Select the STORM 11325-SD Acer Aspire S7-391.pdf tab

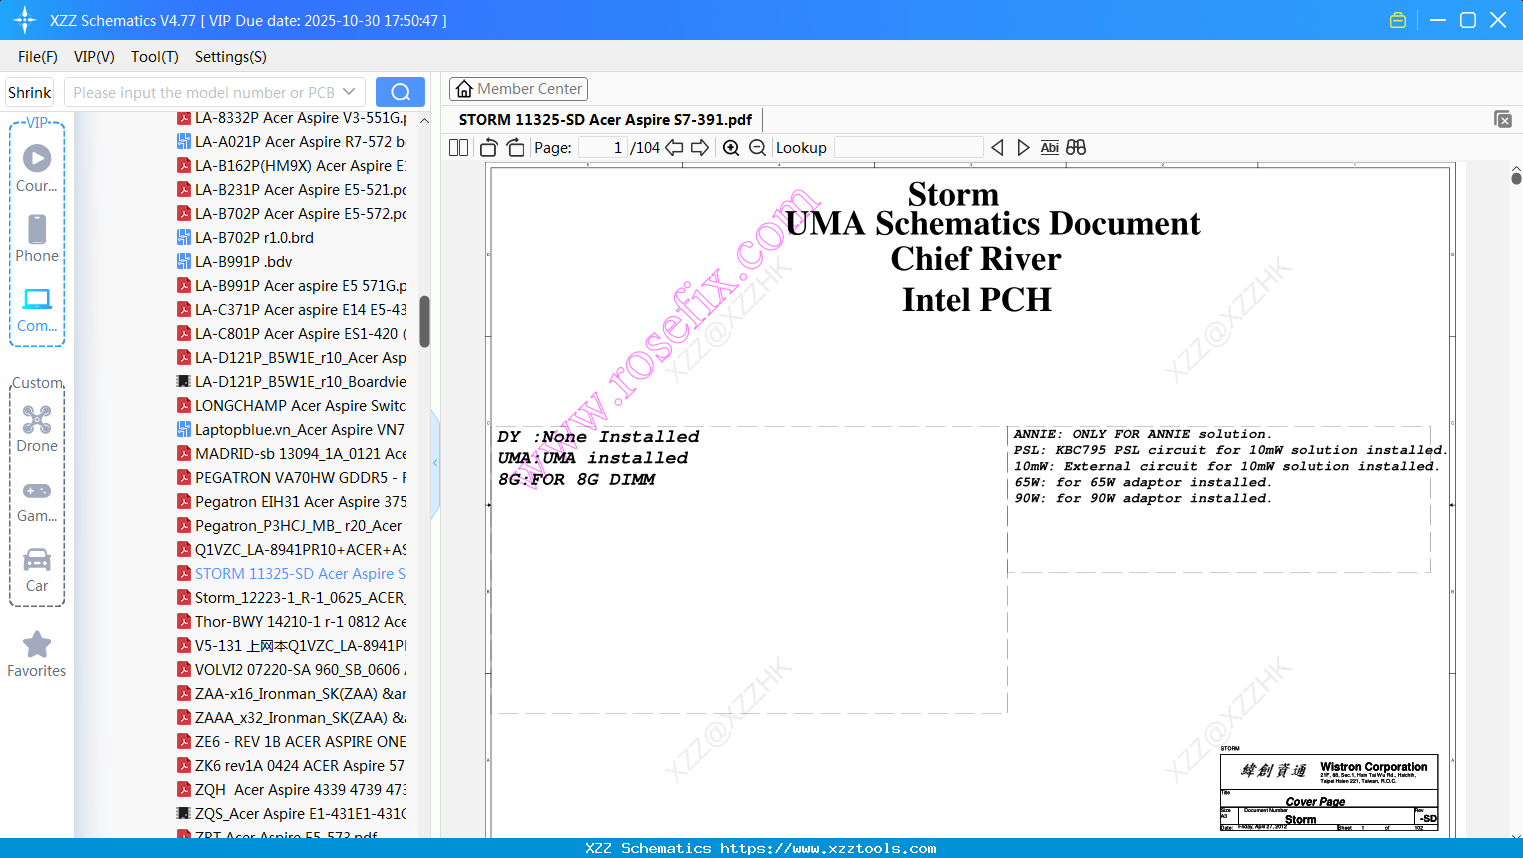pos(605,120)
